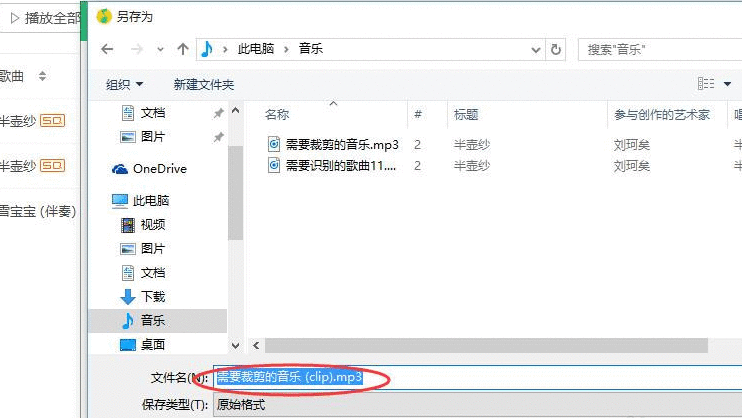The width and height of the screenshot is (742, 418).
Task: Click the forward navigation arrow
Action: pos(137,49)
